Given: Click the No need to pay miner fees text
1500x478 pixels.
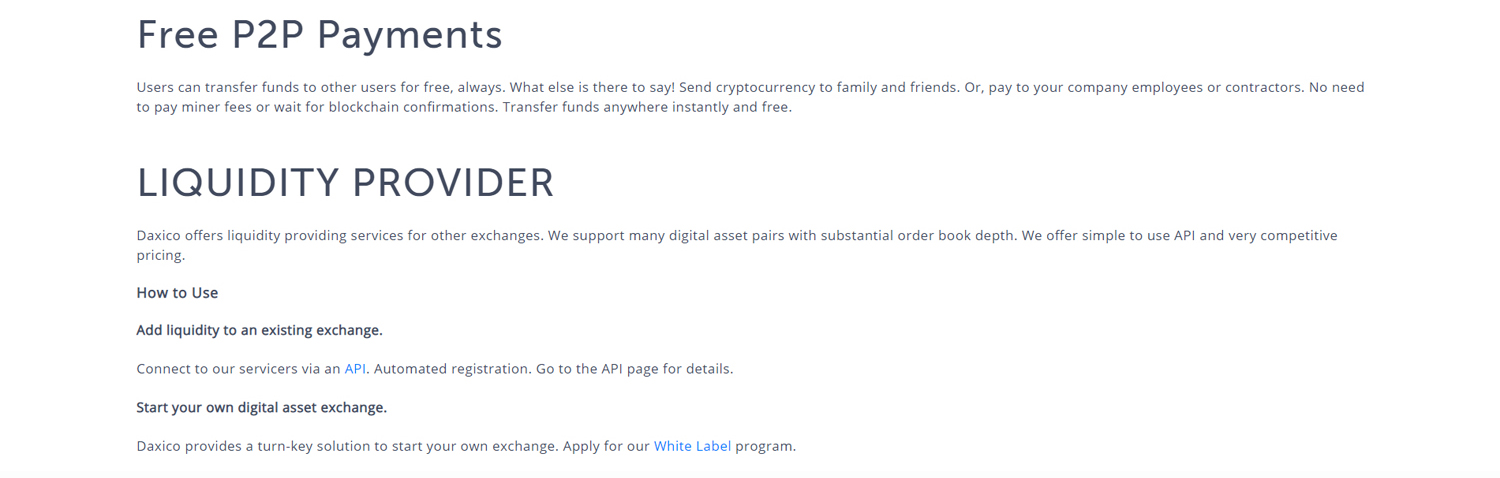Looking at the screenshot, I should [750, 97].
